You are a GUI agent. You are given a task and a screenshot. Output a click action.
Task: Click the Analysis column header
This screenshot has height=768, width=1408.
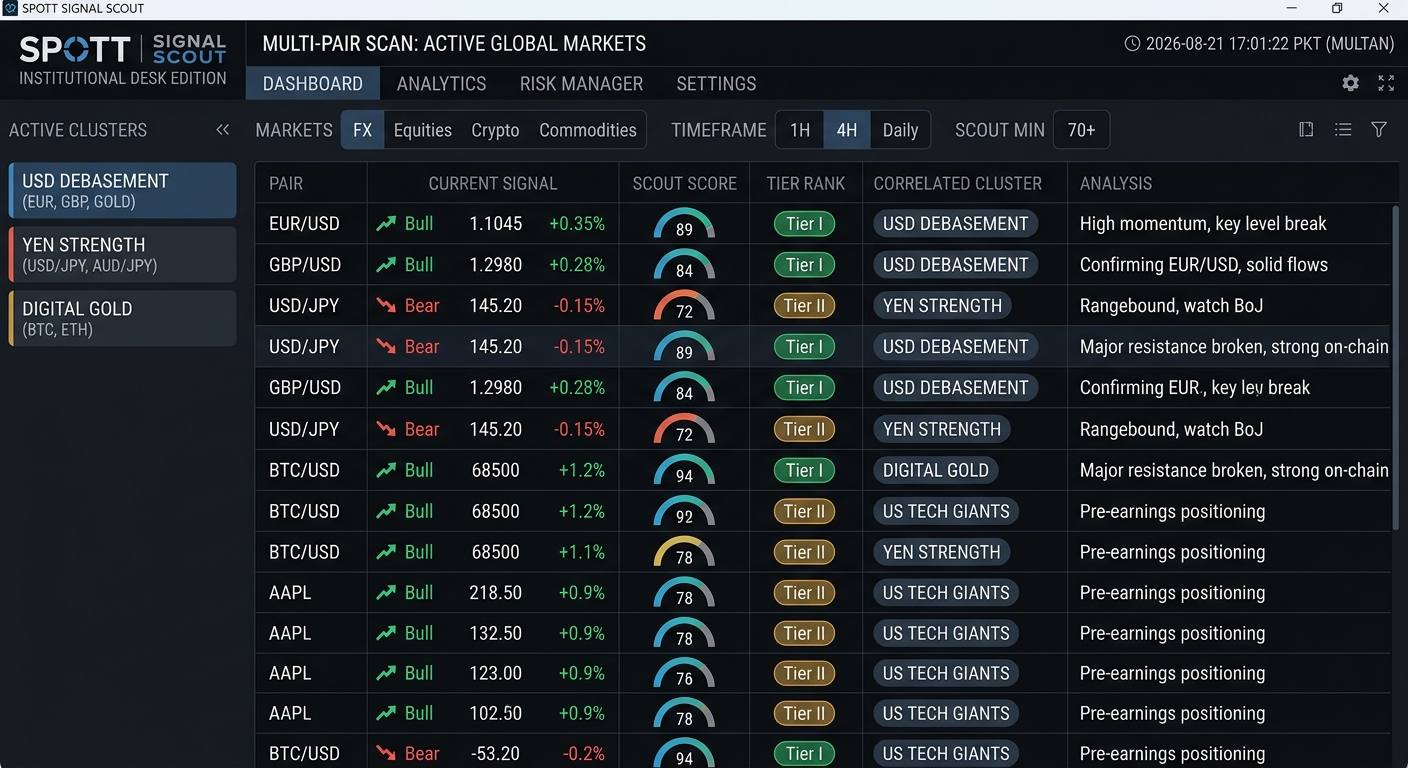(x=1116, y=183)
